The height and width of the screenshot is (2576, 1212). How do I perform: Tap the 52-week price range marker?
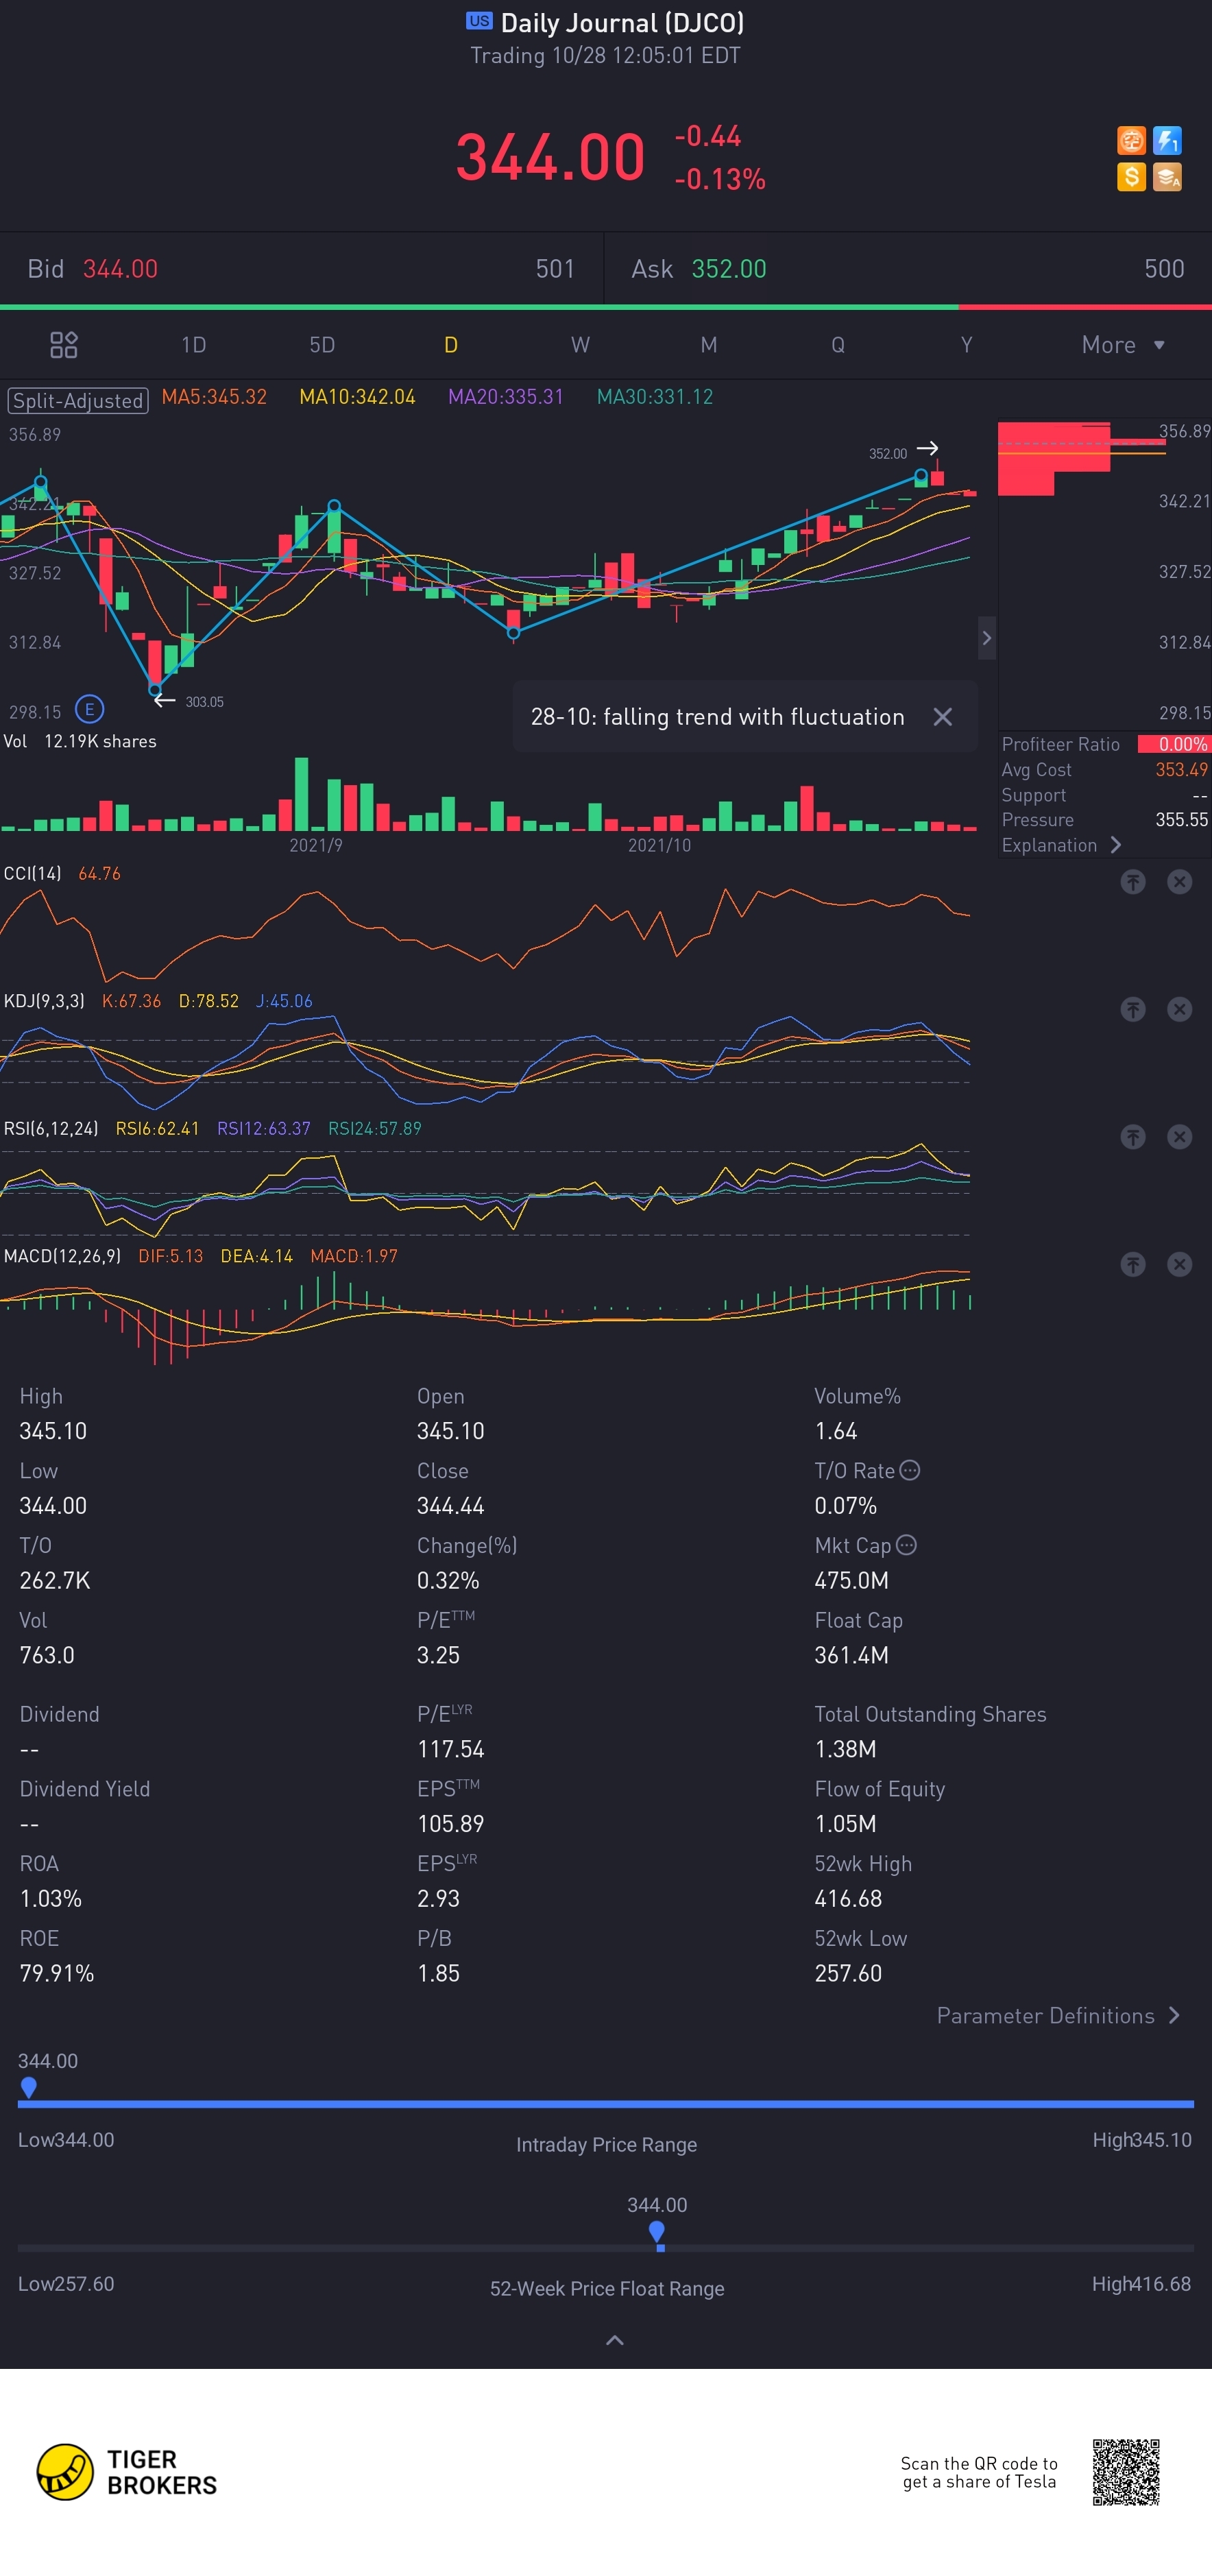657,2233
